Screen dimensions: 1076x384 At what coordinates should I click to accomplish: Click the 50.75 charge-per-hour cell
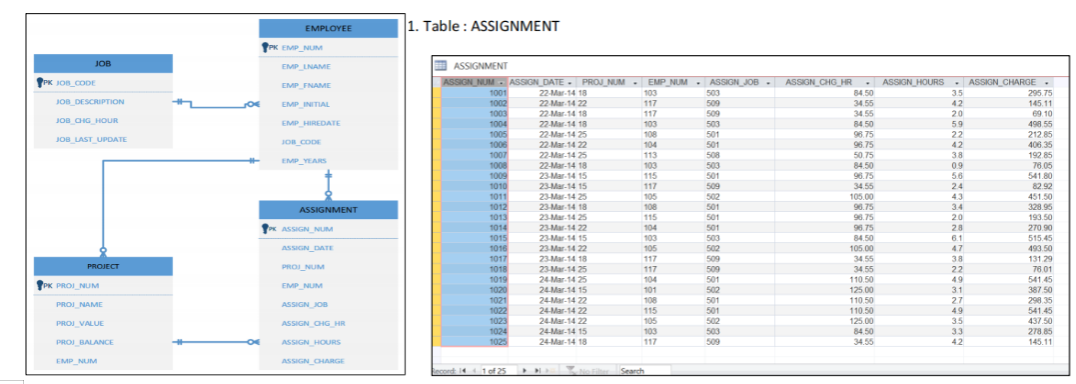[825, 154]
